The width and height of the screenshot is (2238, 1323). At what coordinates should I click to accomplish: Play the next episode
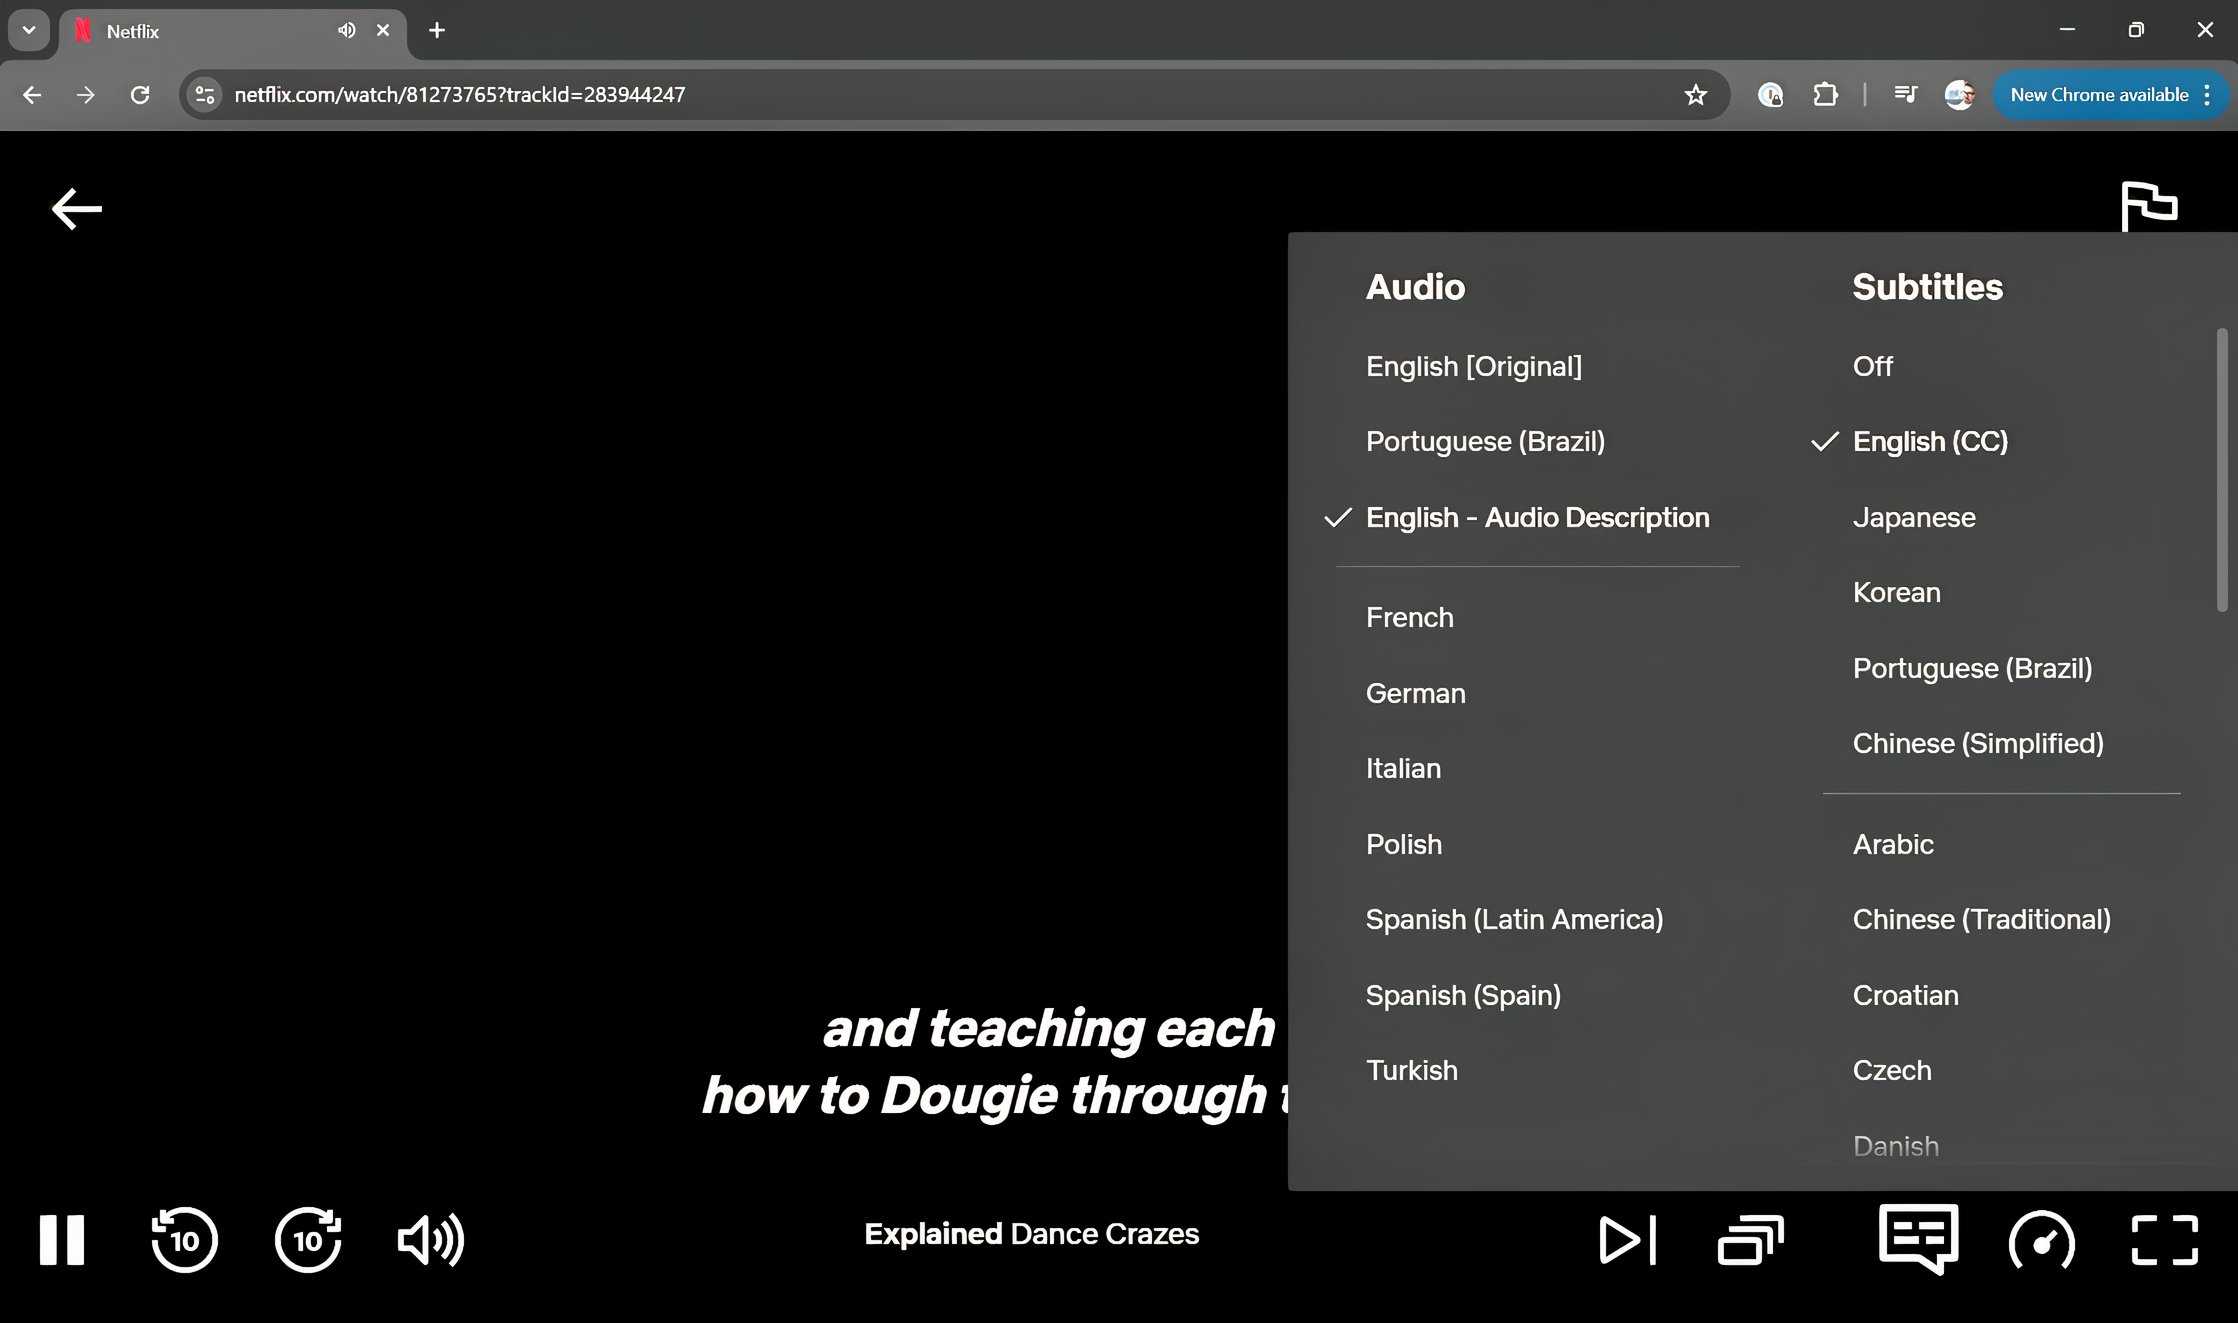[x=1628, y=1240]
